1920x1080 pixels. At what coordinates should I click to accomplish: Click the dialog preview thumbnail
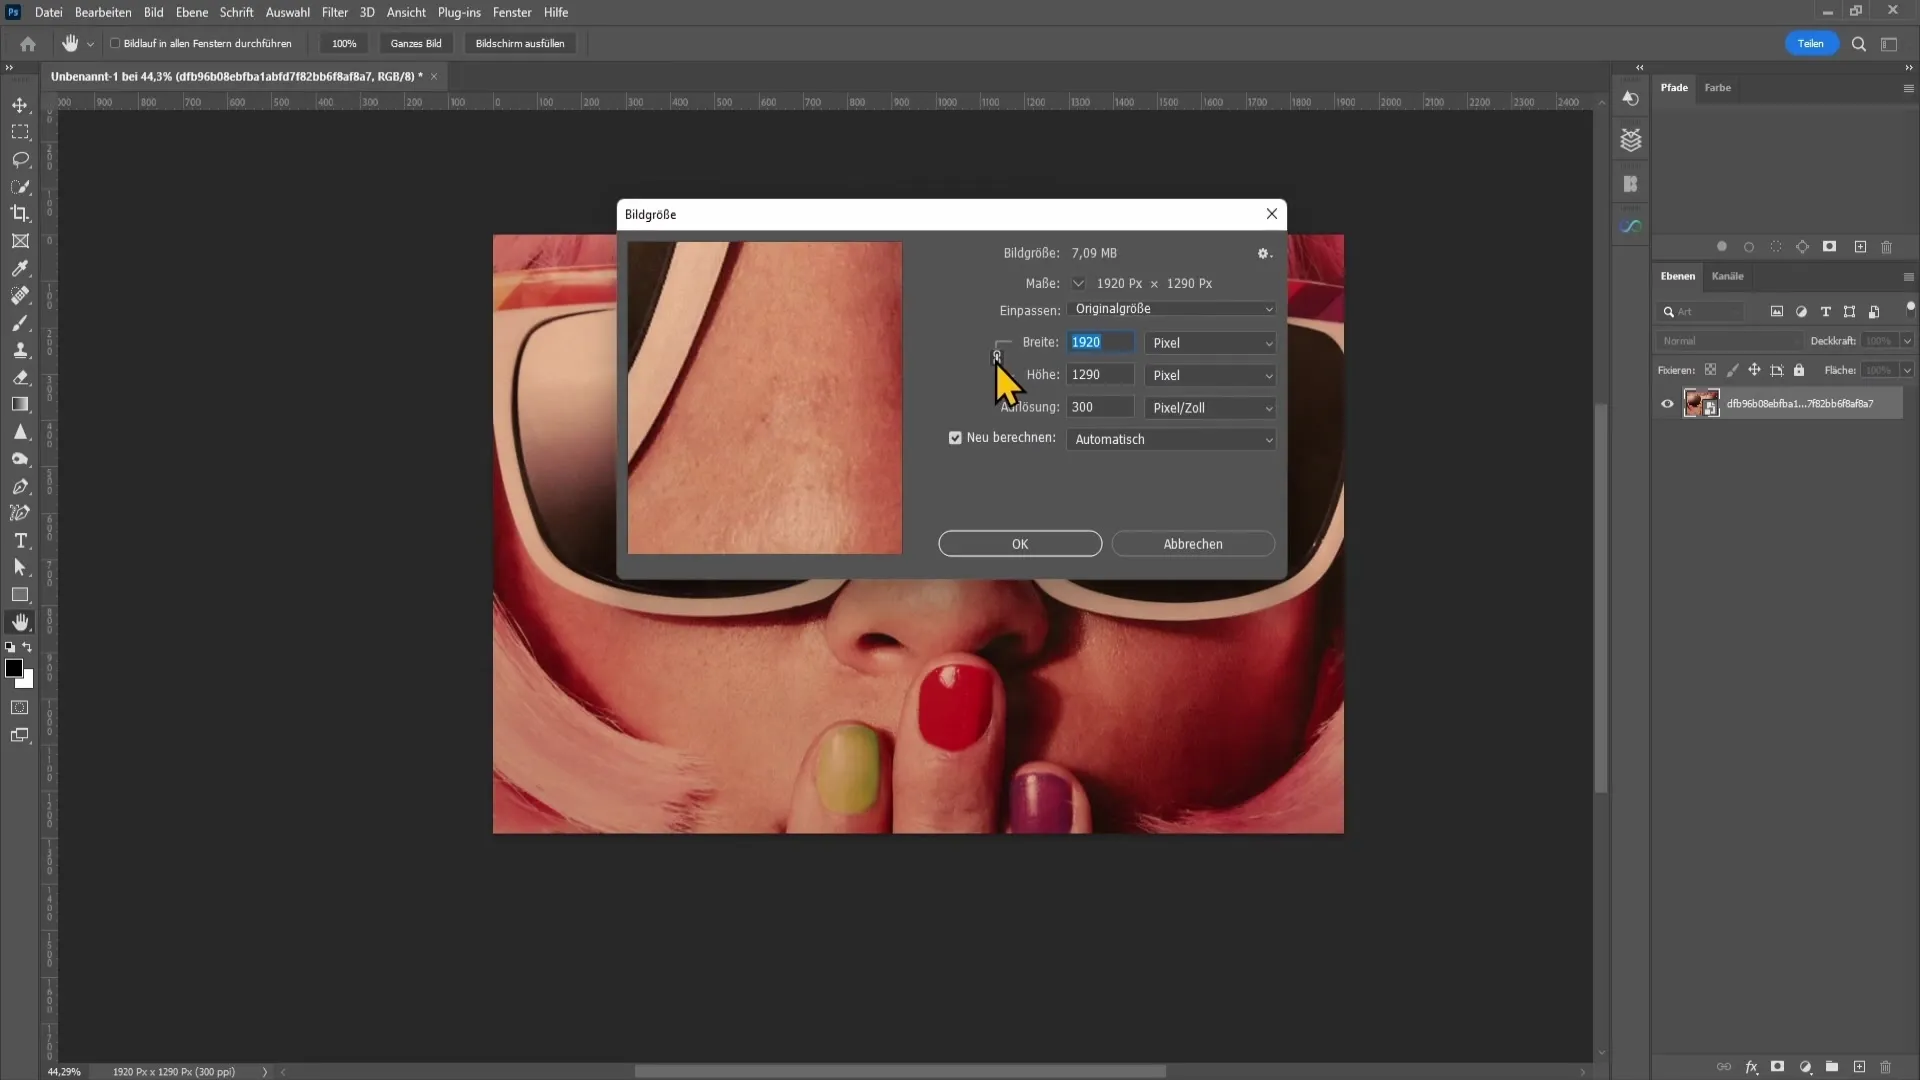(x=765, y=398)
